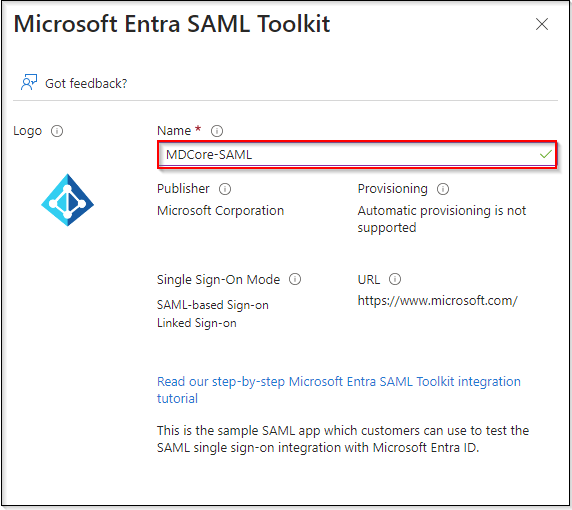
Task: Open the Got feedback? link
Action: coord(86,84)
